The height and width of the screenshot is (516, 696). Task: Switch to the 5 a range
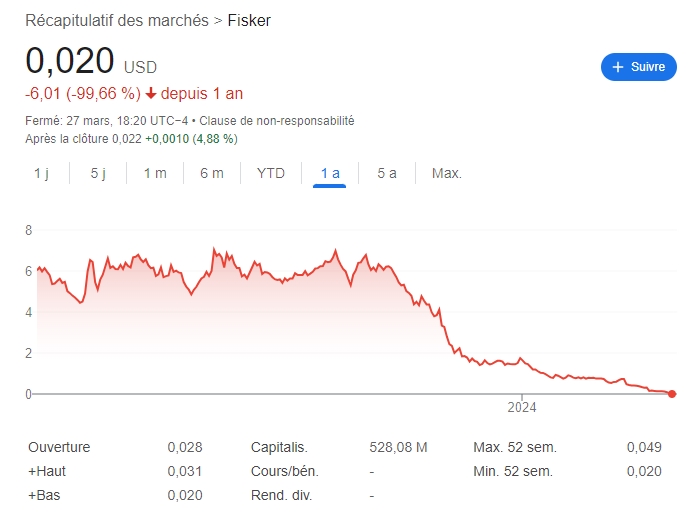click(387, 173)
